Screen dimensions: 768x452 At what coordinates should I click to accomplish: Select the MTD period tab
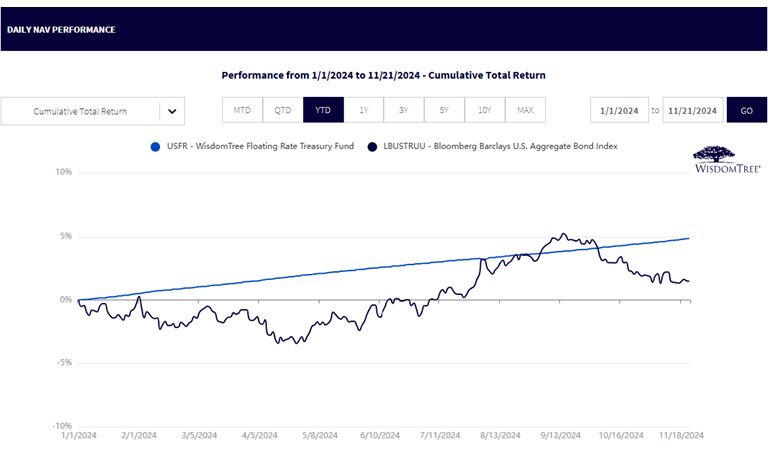[x=242, y=110]
